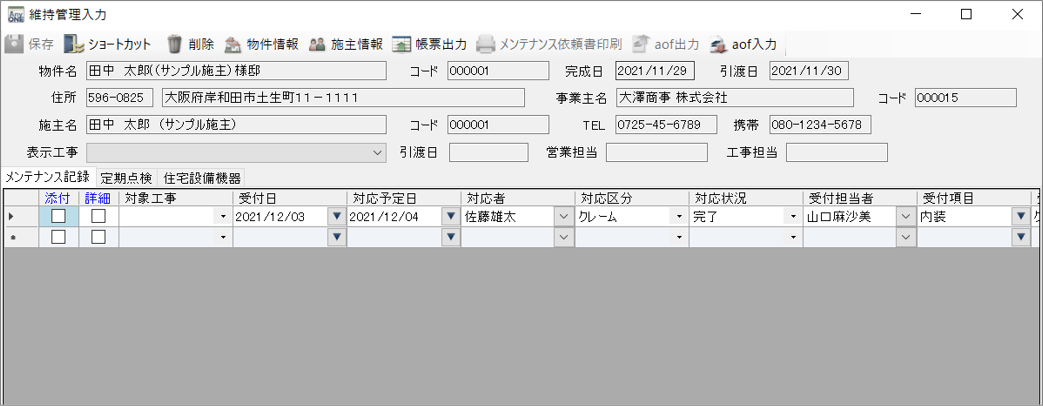Open 対応者 dropdown in the empty row

click(565, 237)
